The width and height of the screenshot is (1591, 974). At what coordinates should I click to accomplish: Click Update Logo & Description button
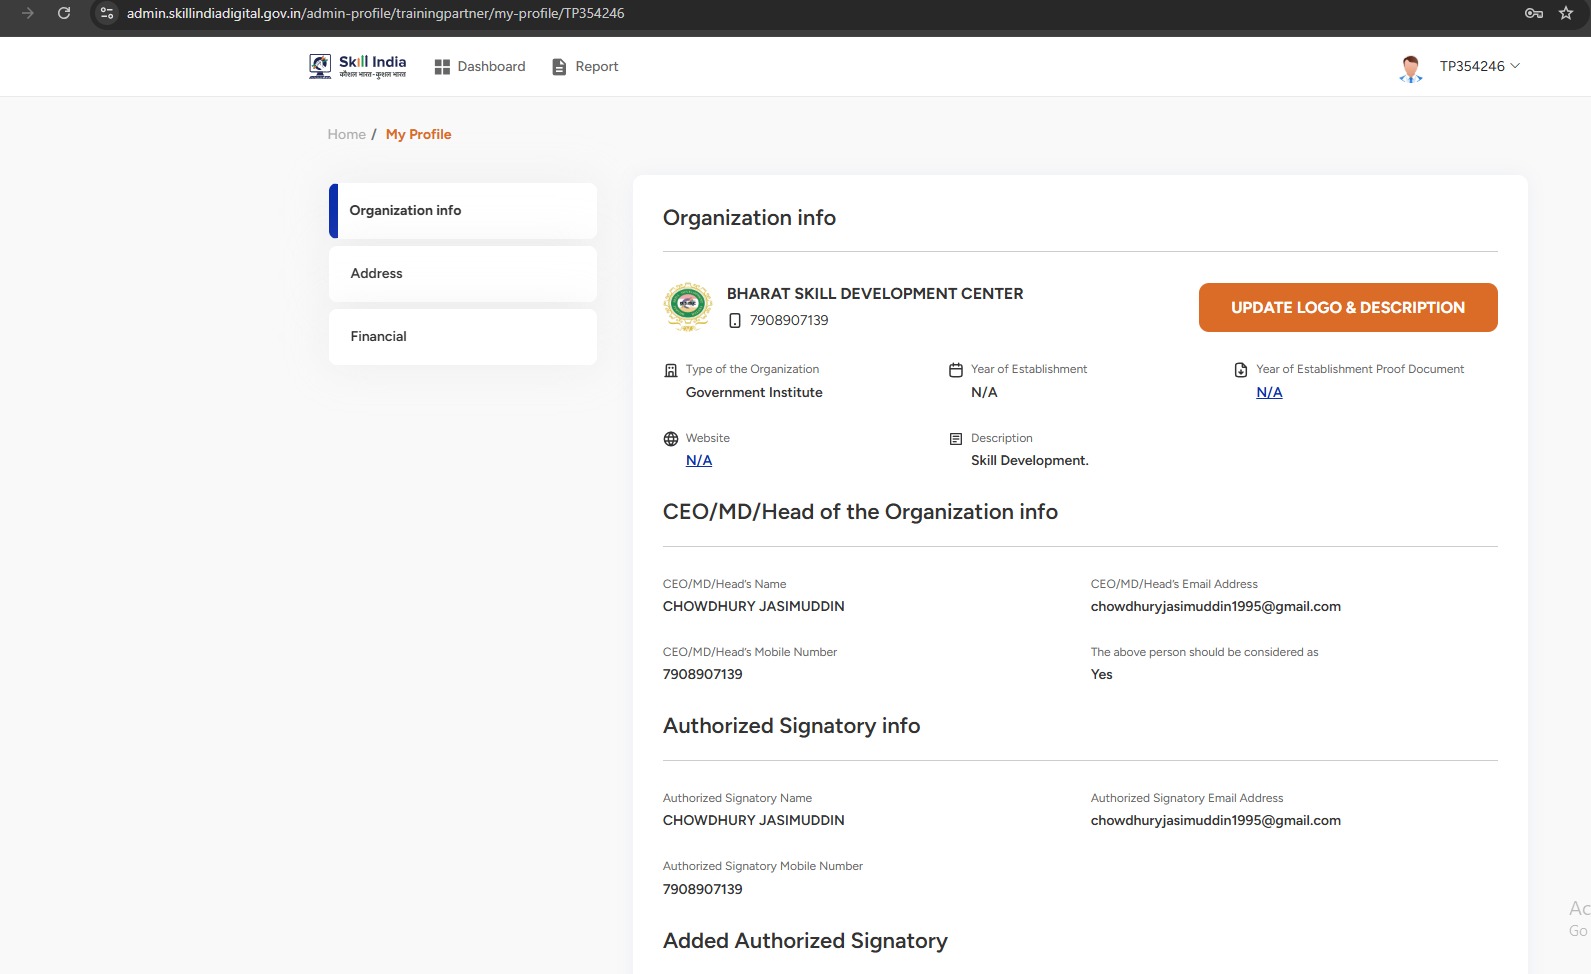(x=1348, y=307)
